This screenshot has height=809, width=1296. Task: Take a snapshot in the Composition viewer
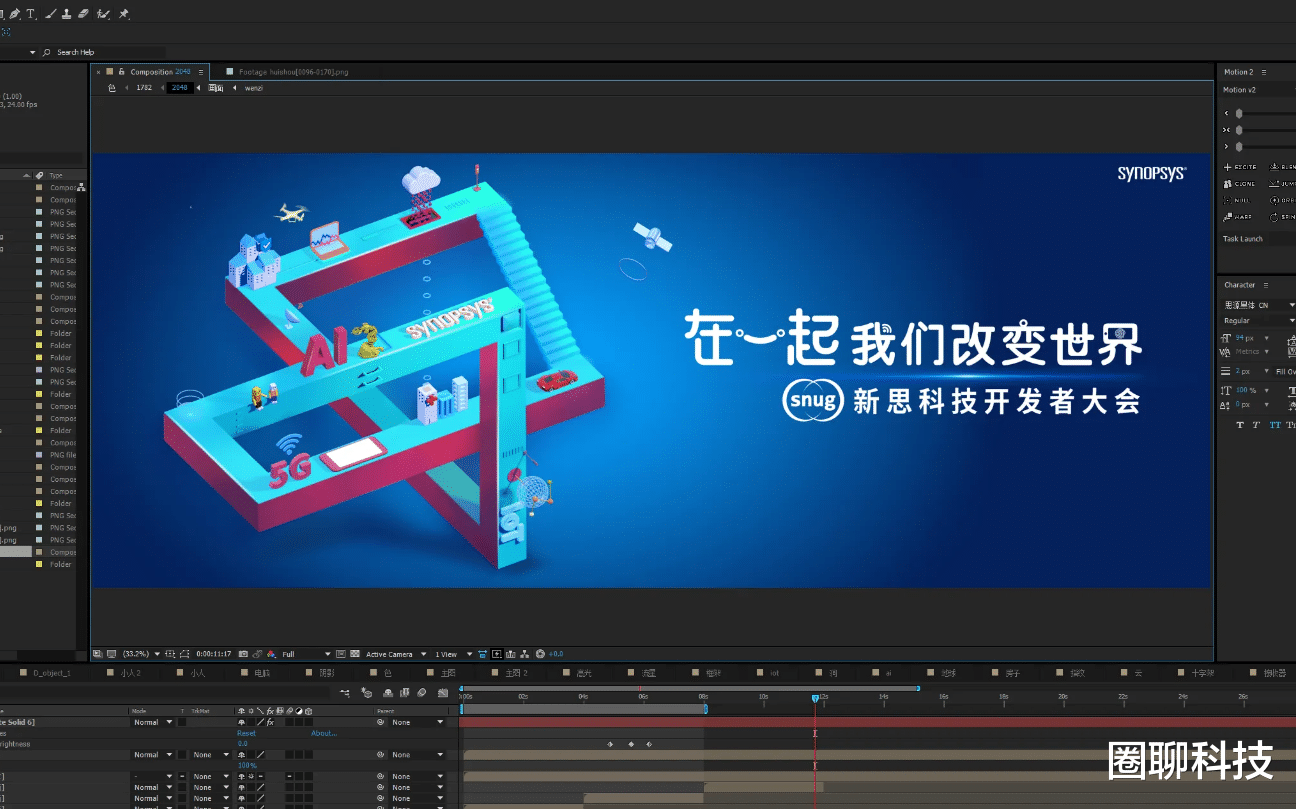(244, 654)
